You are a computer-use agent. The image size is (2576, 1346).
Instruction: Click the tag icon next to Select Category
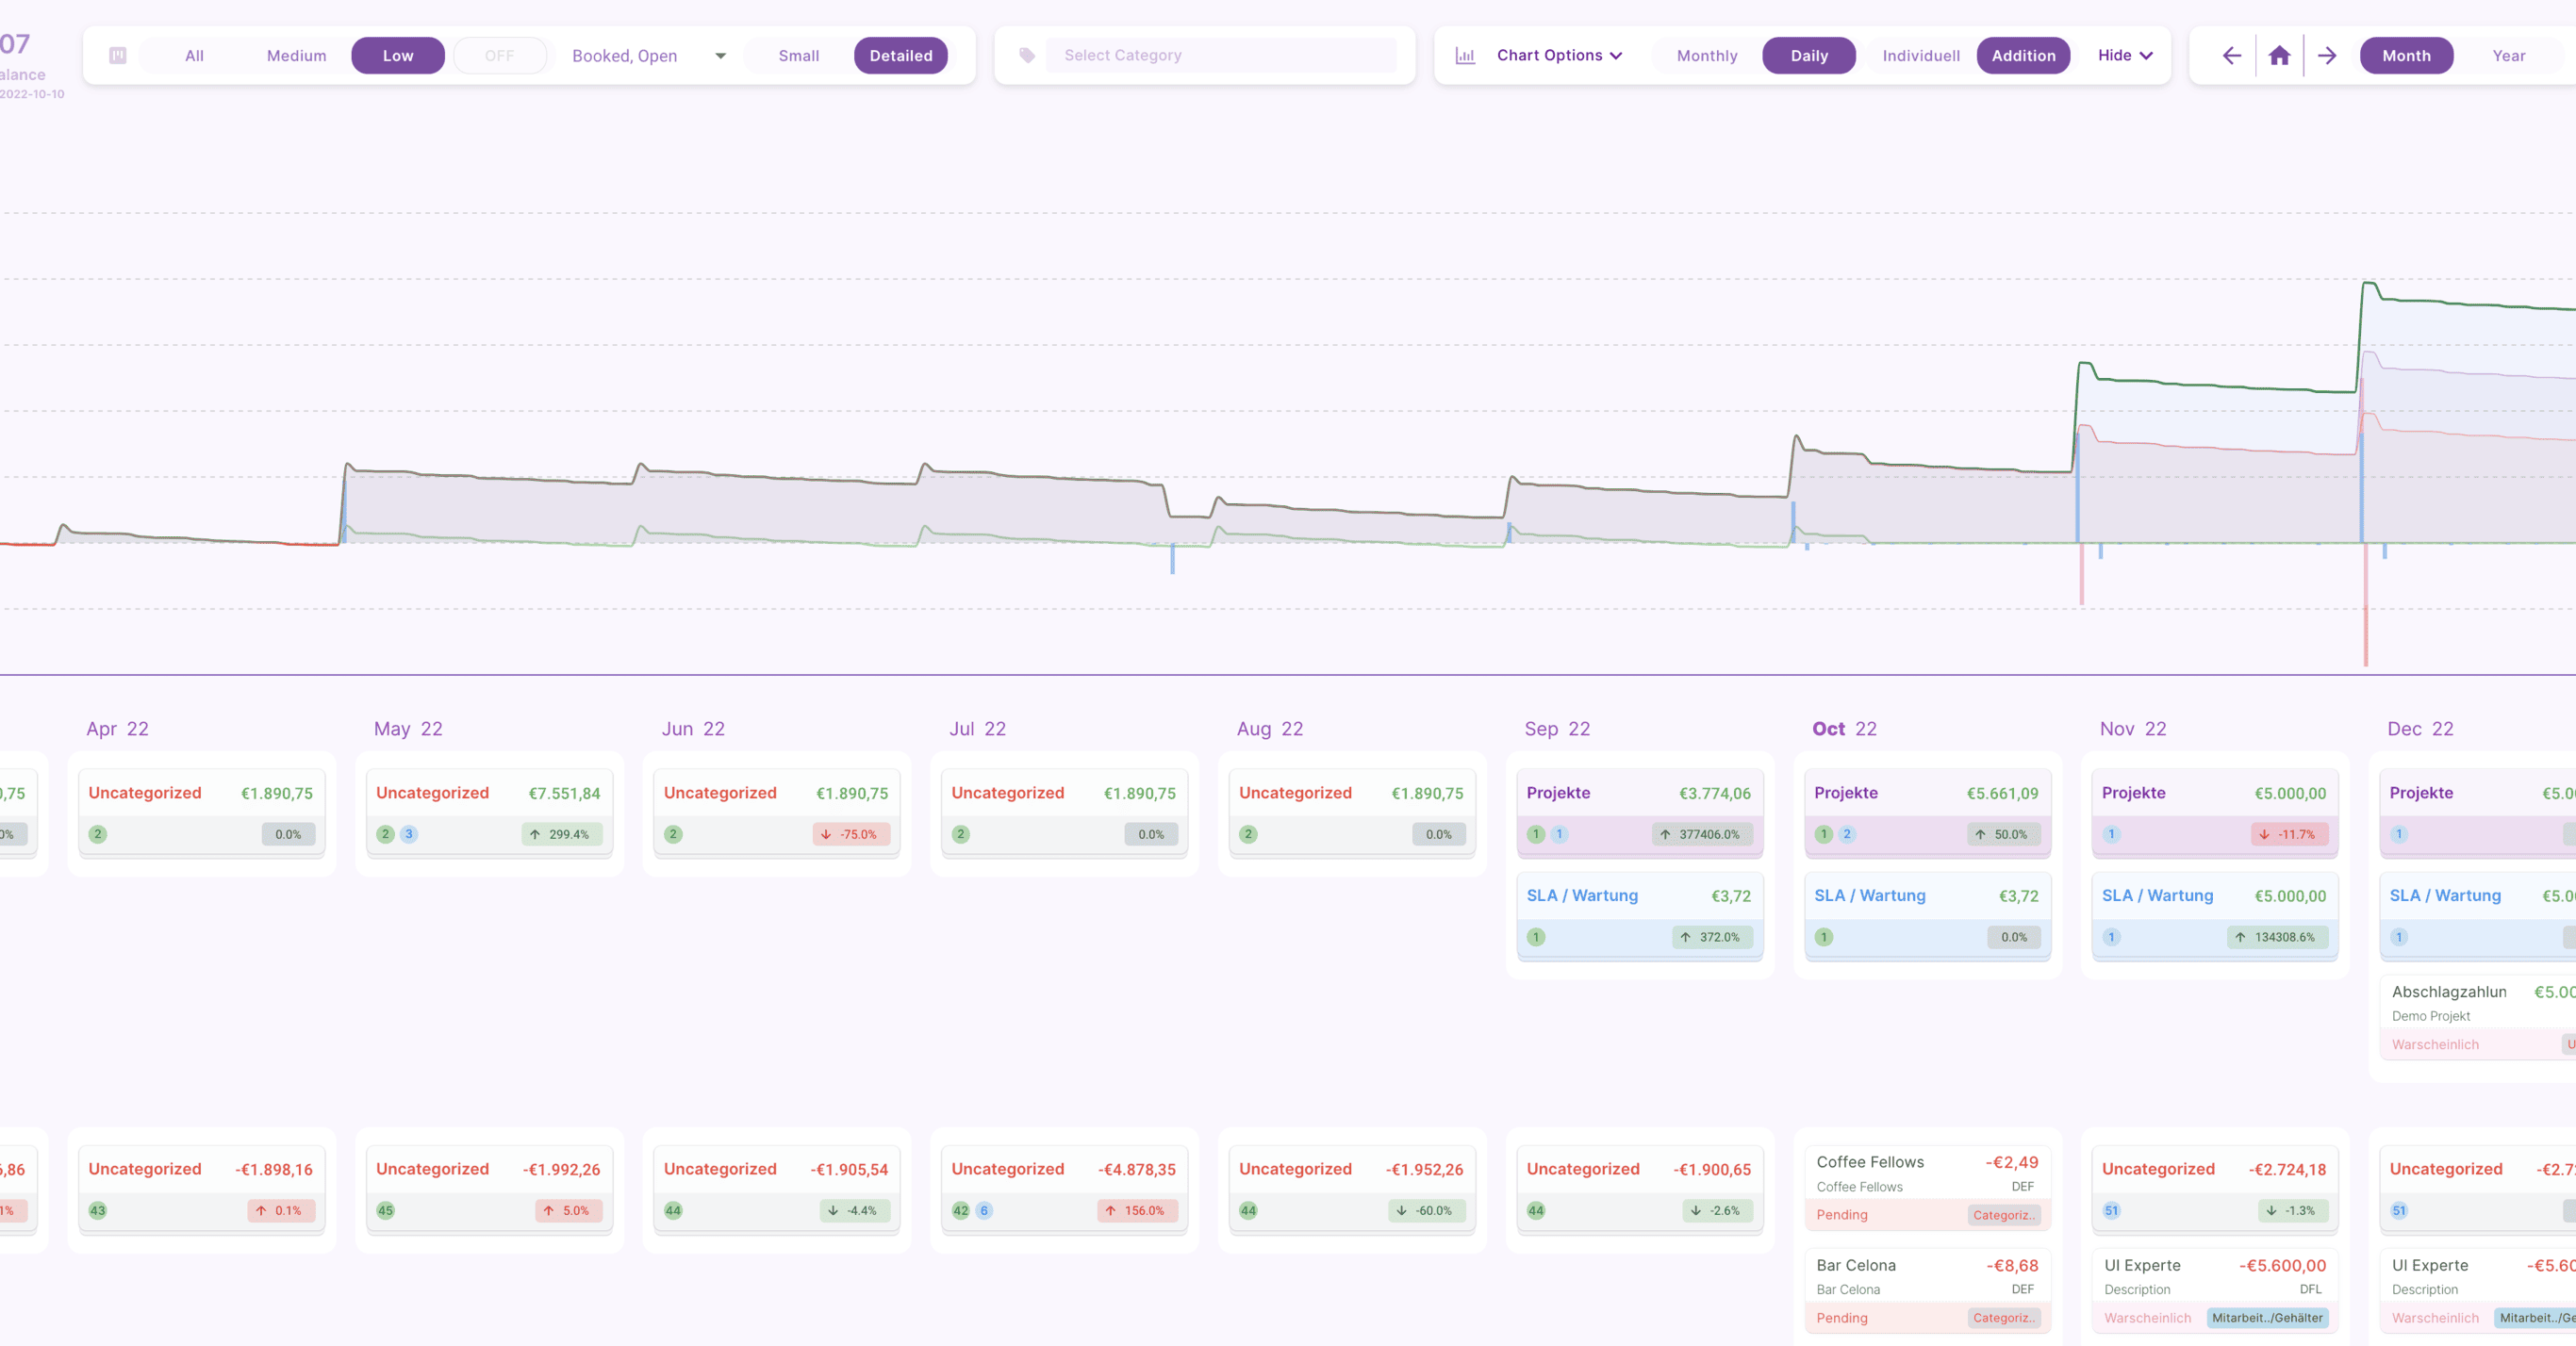[1027, 56]
